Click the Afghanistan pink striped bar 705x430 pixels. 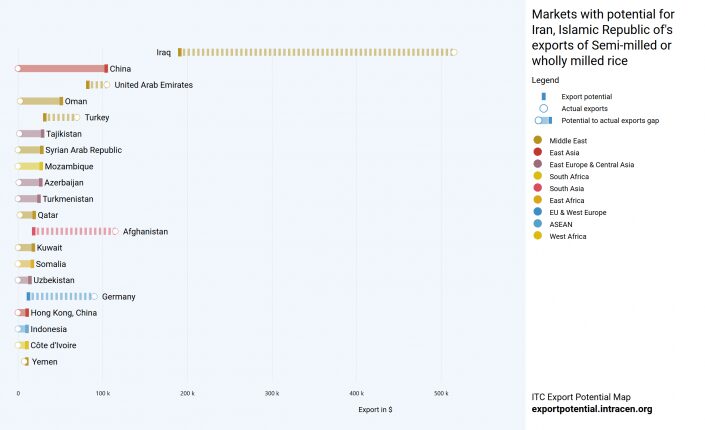pos(75,231)
